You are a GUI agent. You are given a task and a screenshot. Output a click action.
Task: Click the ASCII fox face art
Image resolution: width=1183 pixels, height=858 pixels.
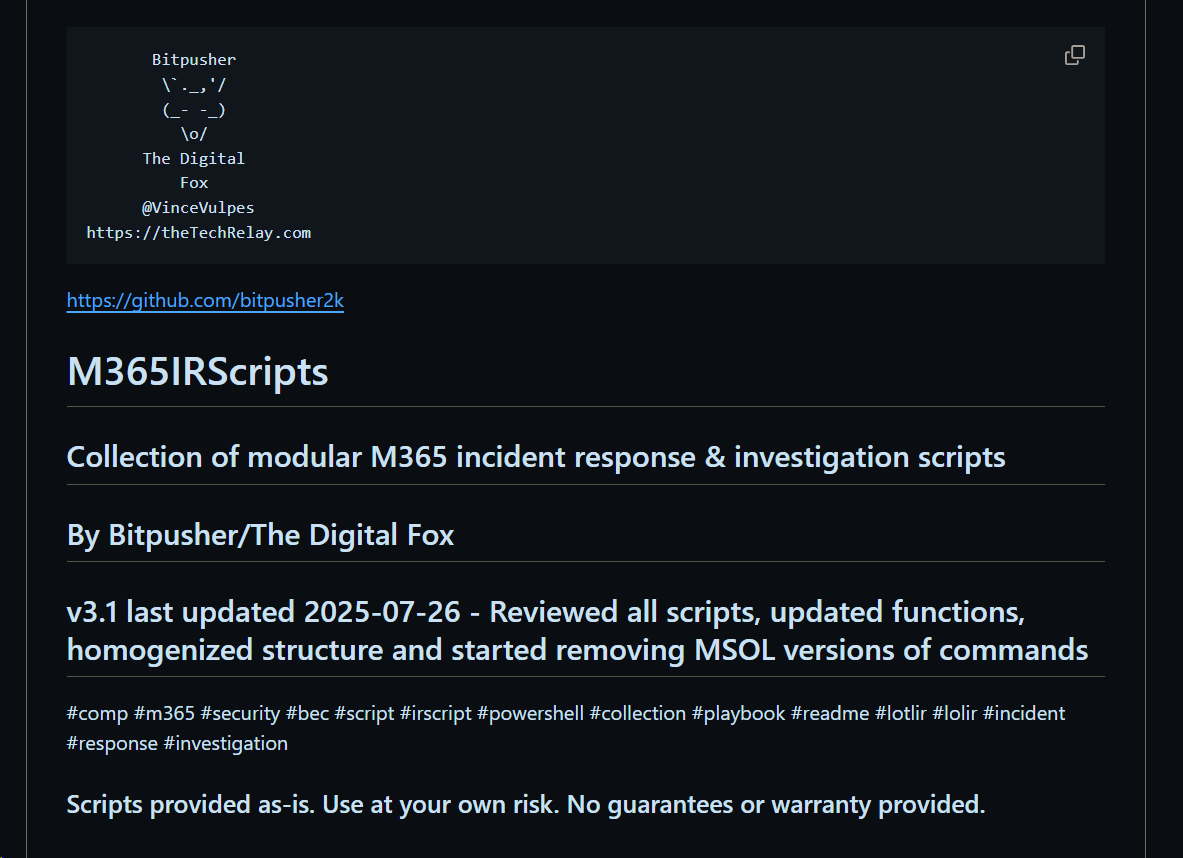(x=194, y=110)
